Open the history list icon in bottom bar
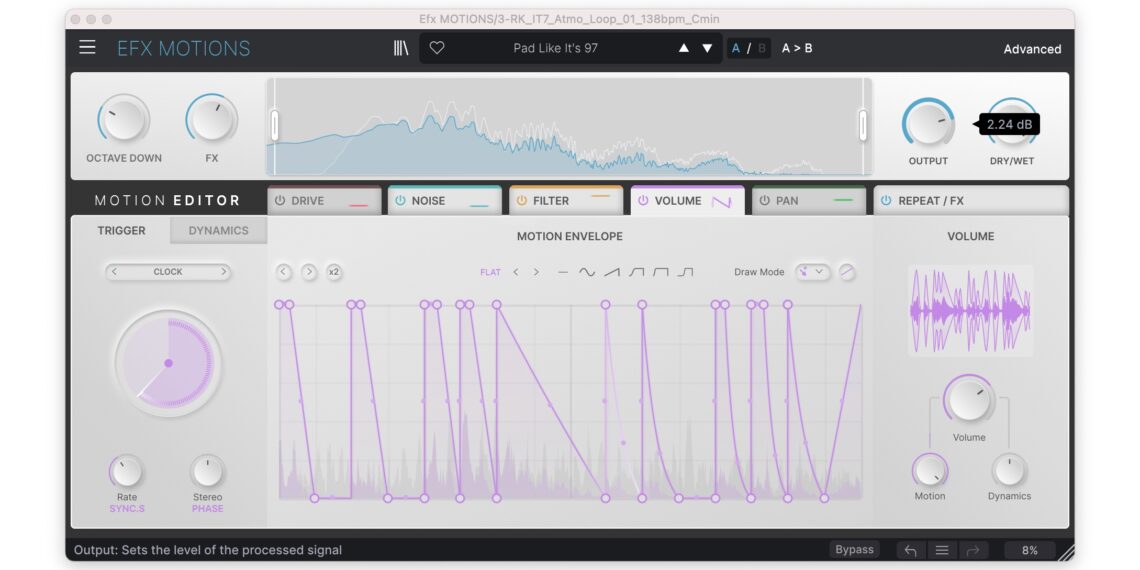The width and height of the screenshot is (1140, 570). 942,550
